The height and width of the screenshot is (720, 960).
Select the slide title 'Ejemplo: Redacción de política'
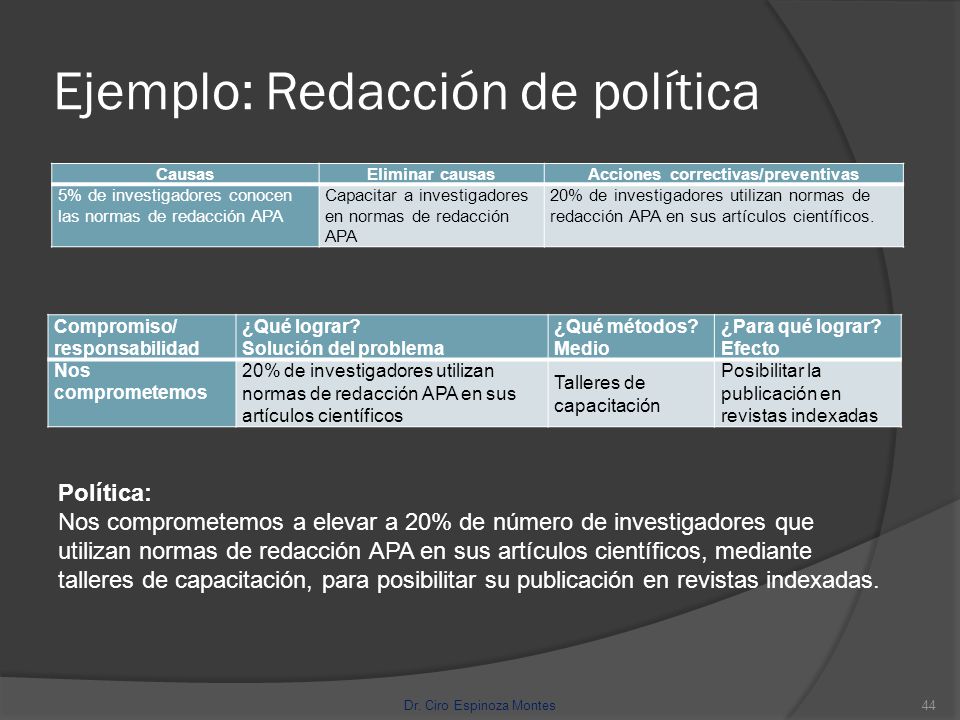point(407,92)
